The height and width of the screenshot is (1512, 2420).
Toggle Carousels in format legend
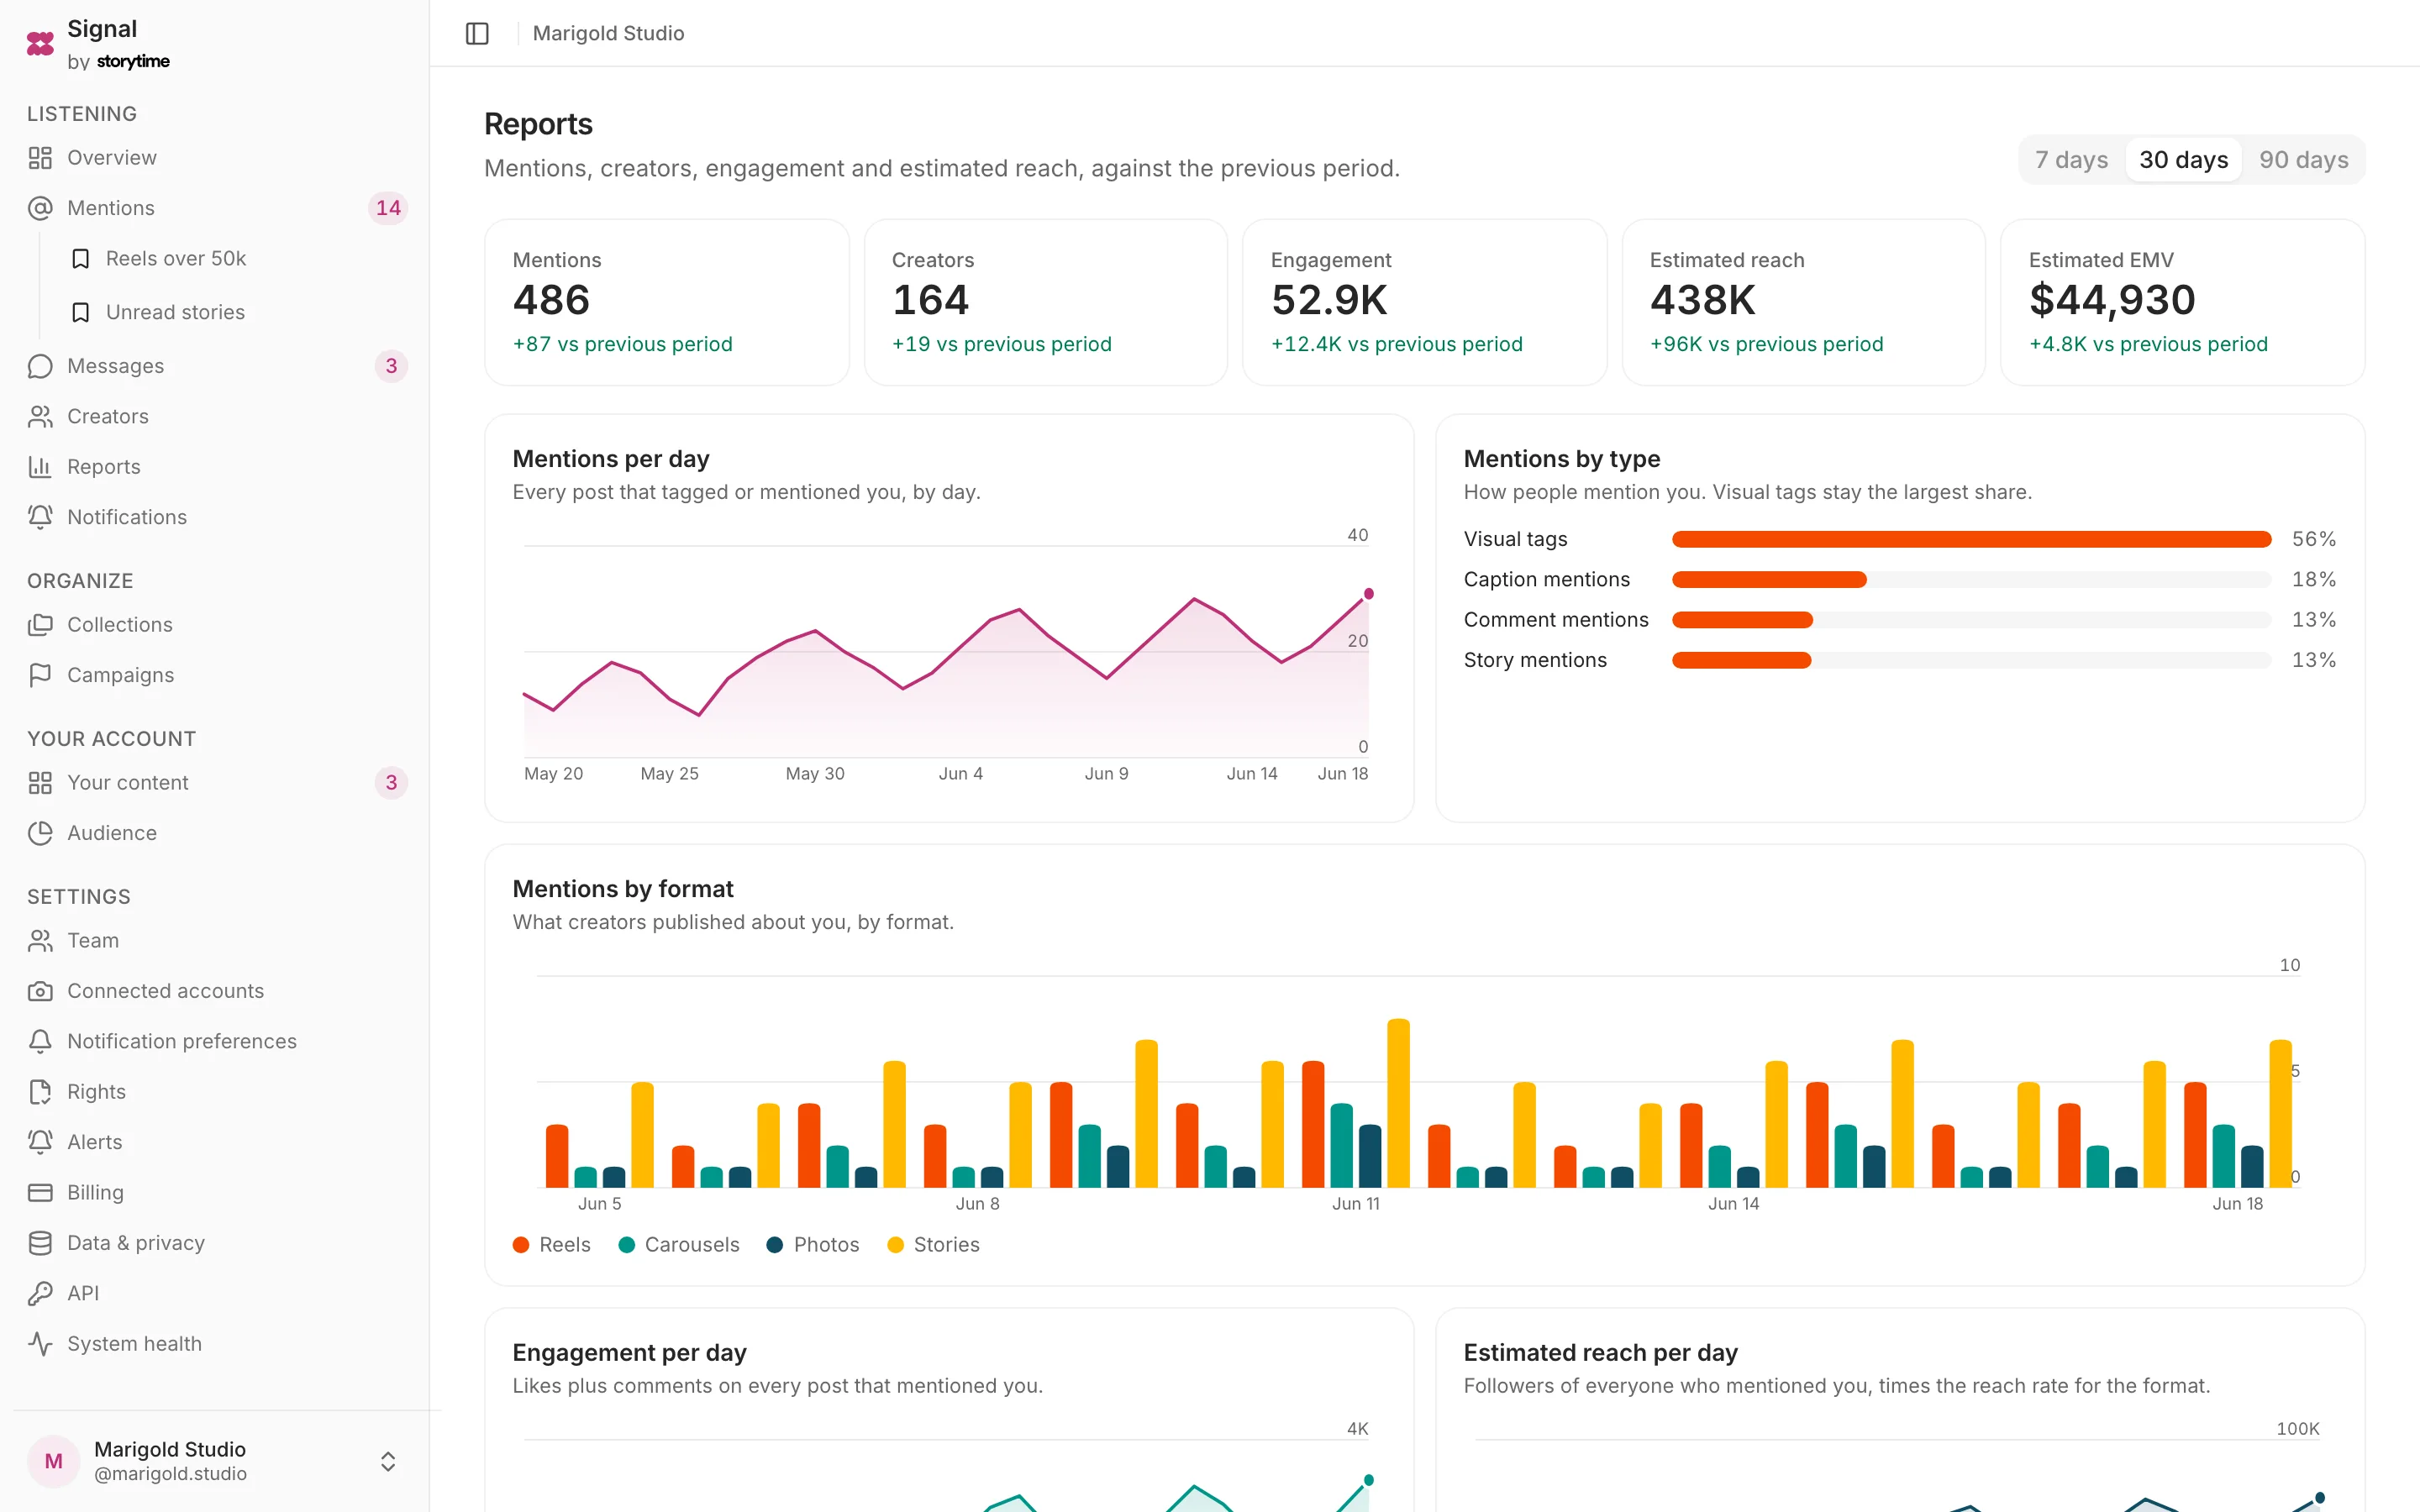point(679,1245)
